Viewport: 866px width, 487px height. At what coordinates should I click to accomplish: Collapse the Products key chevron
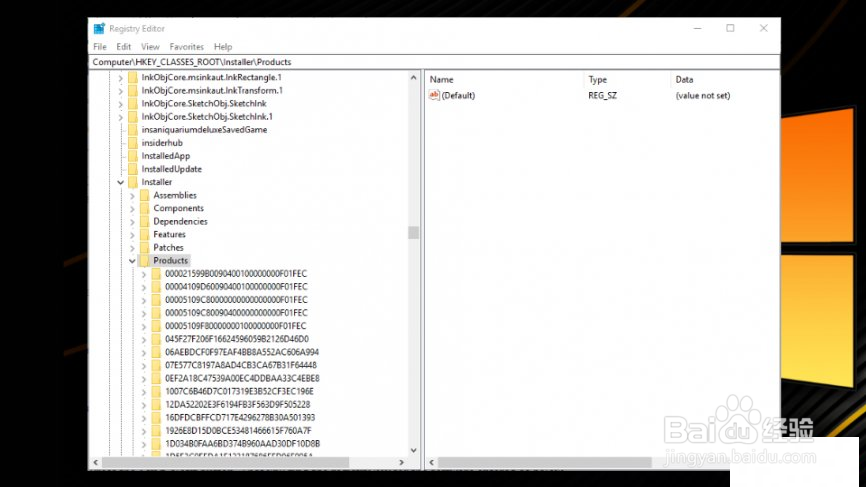132,261
